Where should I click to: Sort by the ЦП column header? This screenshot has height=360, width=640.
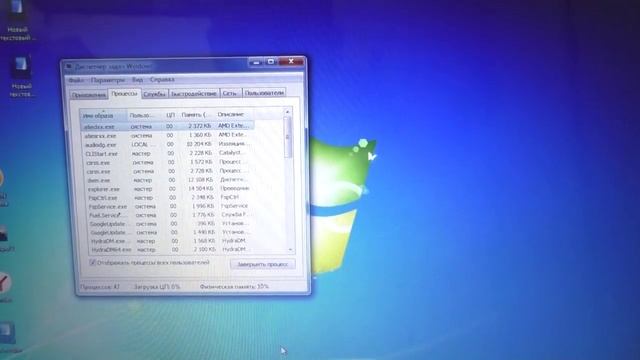click(171, 115)
